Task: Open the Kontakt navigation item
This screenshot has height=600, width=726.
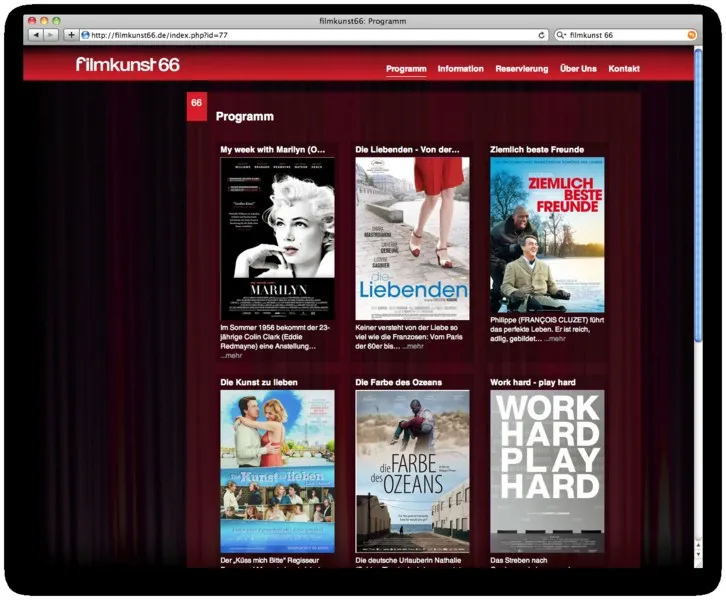Action: [624, 69]
